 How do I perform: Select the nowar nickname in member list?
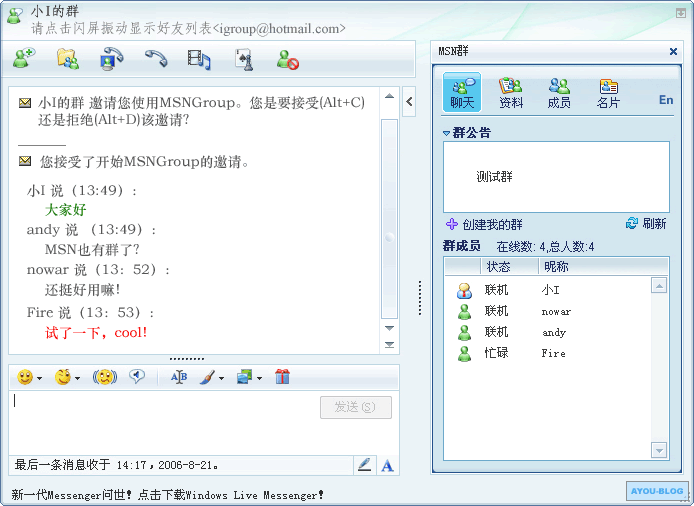pyautogui.click(x=556, y=312)
